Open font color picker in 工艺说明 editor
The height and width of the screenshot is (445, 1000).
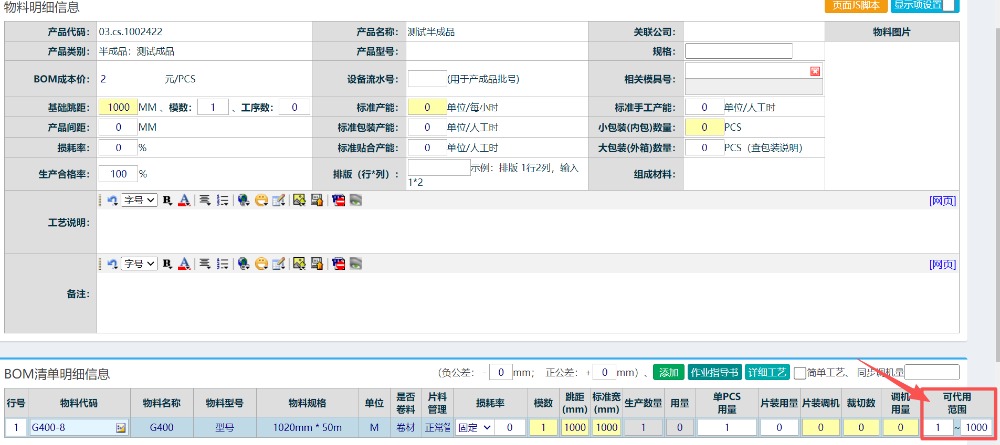[183, 200]
